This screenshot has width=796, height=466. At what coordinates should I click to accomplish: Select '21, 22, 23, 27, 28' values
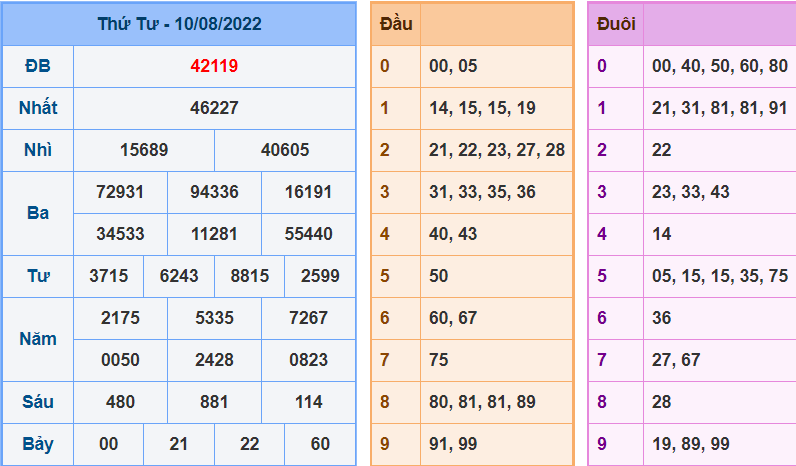click(x=497, y=150)
